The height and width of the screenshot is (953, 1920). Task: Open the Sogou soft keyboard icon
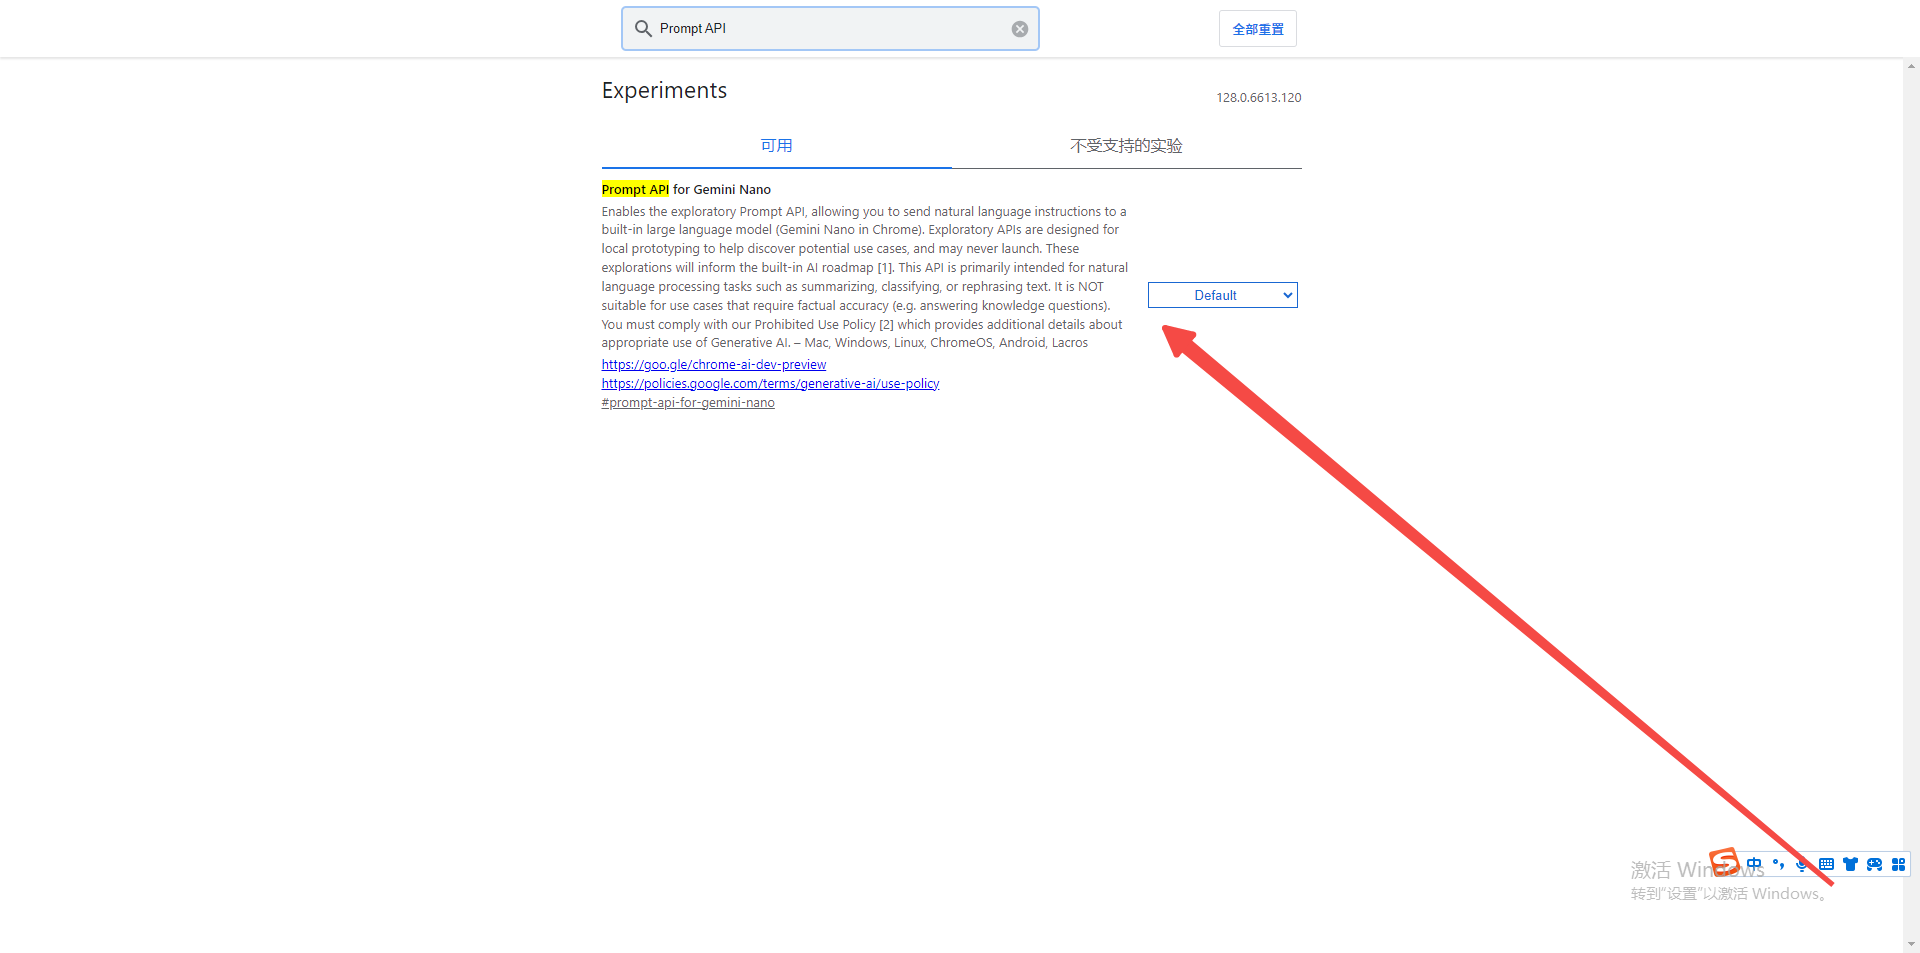[x=1826, y=864]
